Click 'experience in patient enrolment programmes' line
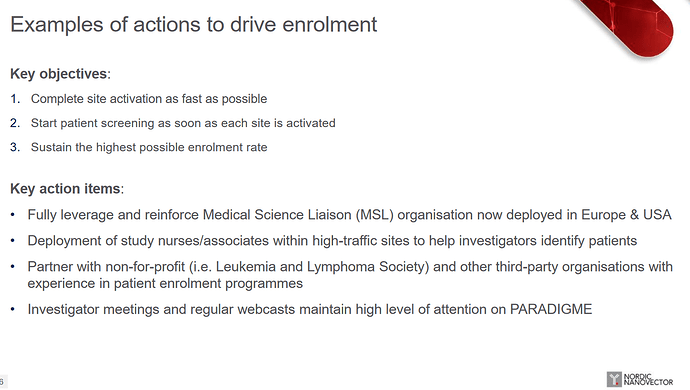The height and width of the screenshot is (390, 690). (x=165, y=283)
